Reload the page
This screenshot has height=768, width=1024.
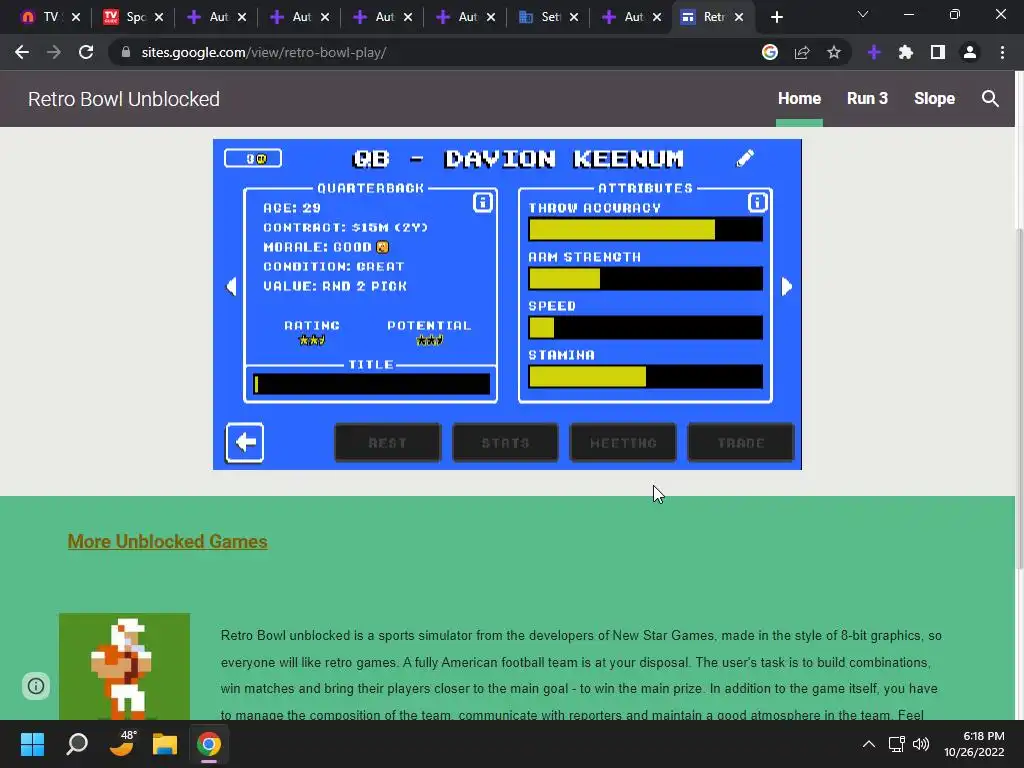pos(86,52)
